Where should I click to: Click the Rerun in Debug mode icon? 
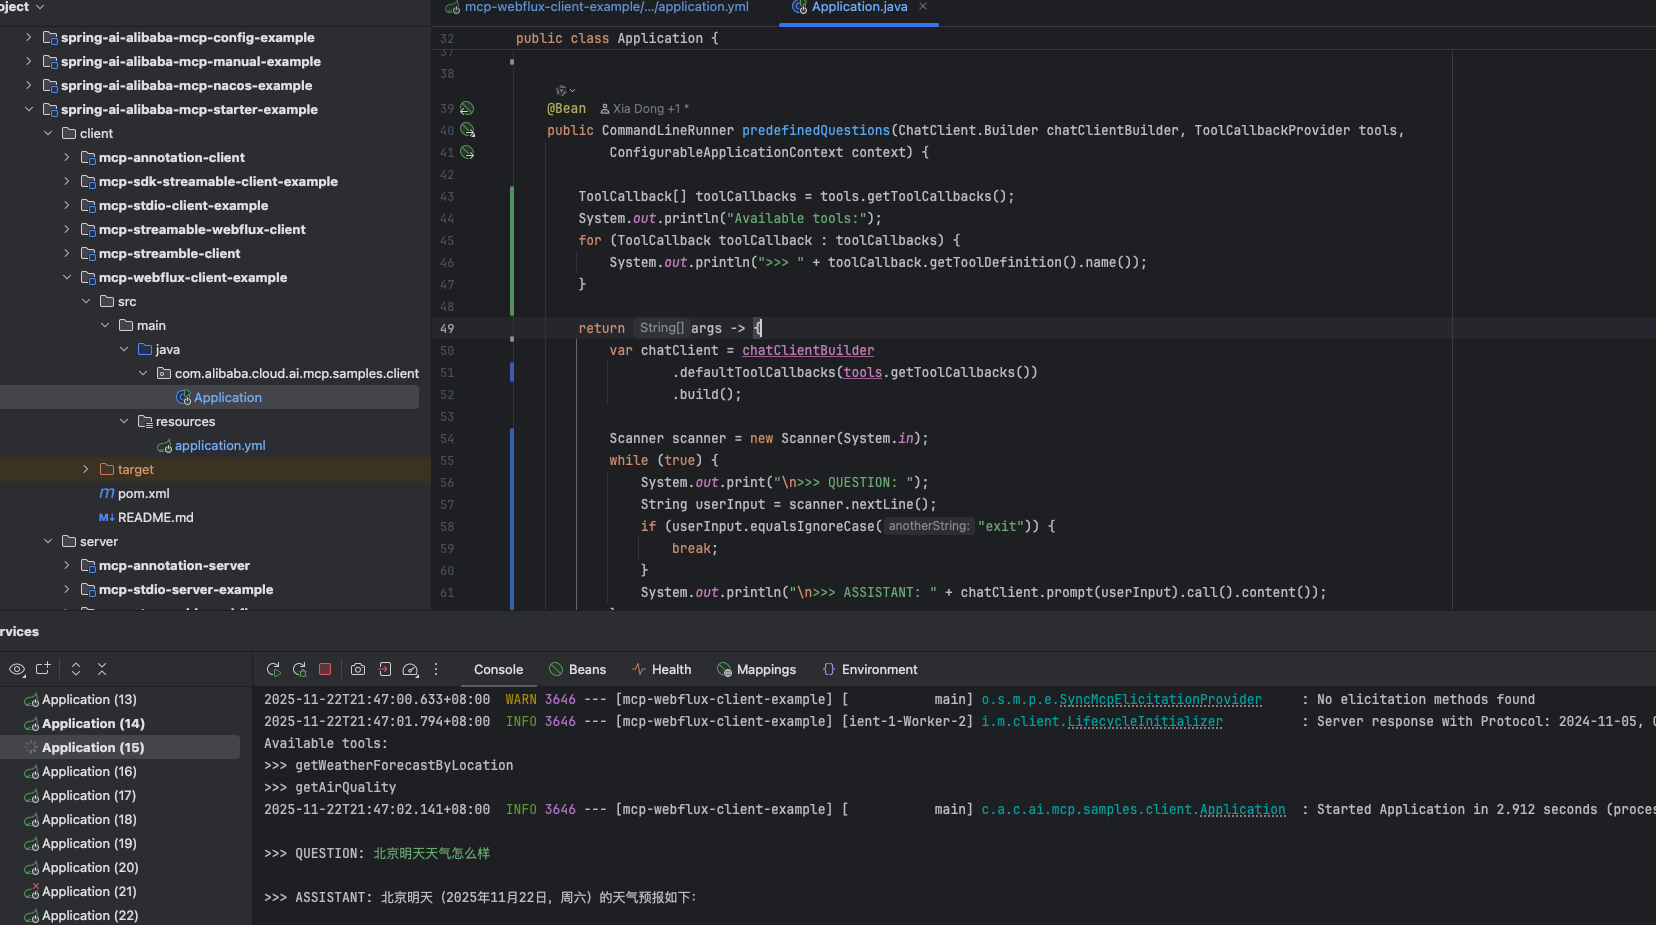[299, 669]
